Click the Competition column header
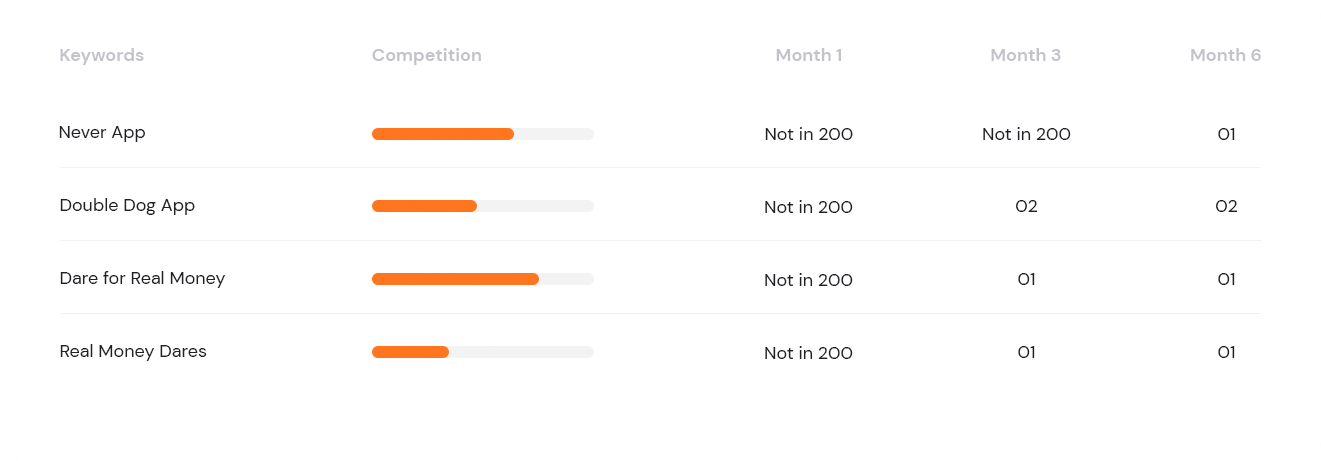This screenshot has width=1321, height=461. (x=427, y=55)
